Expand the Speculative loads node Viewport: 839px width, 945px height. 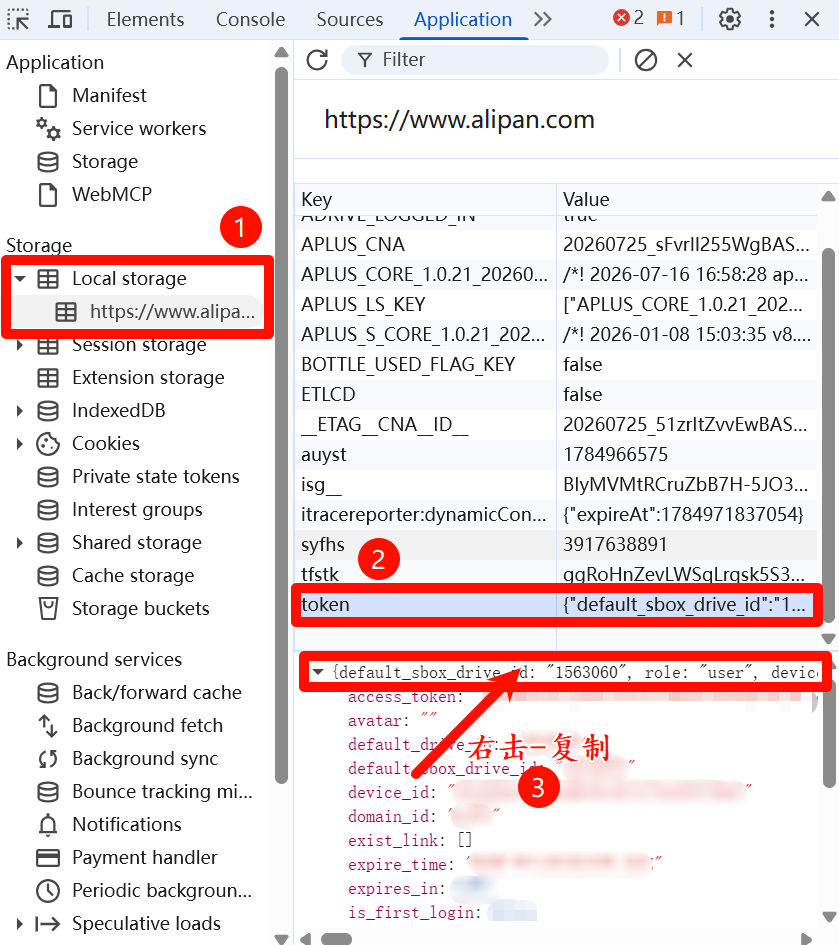click(20, 923)
